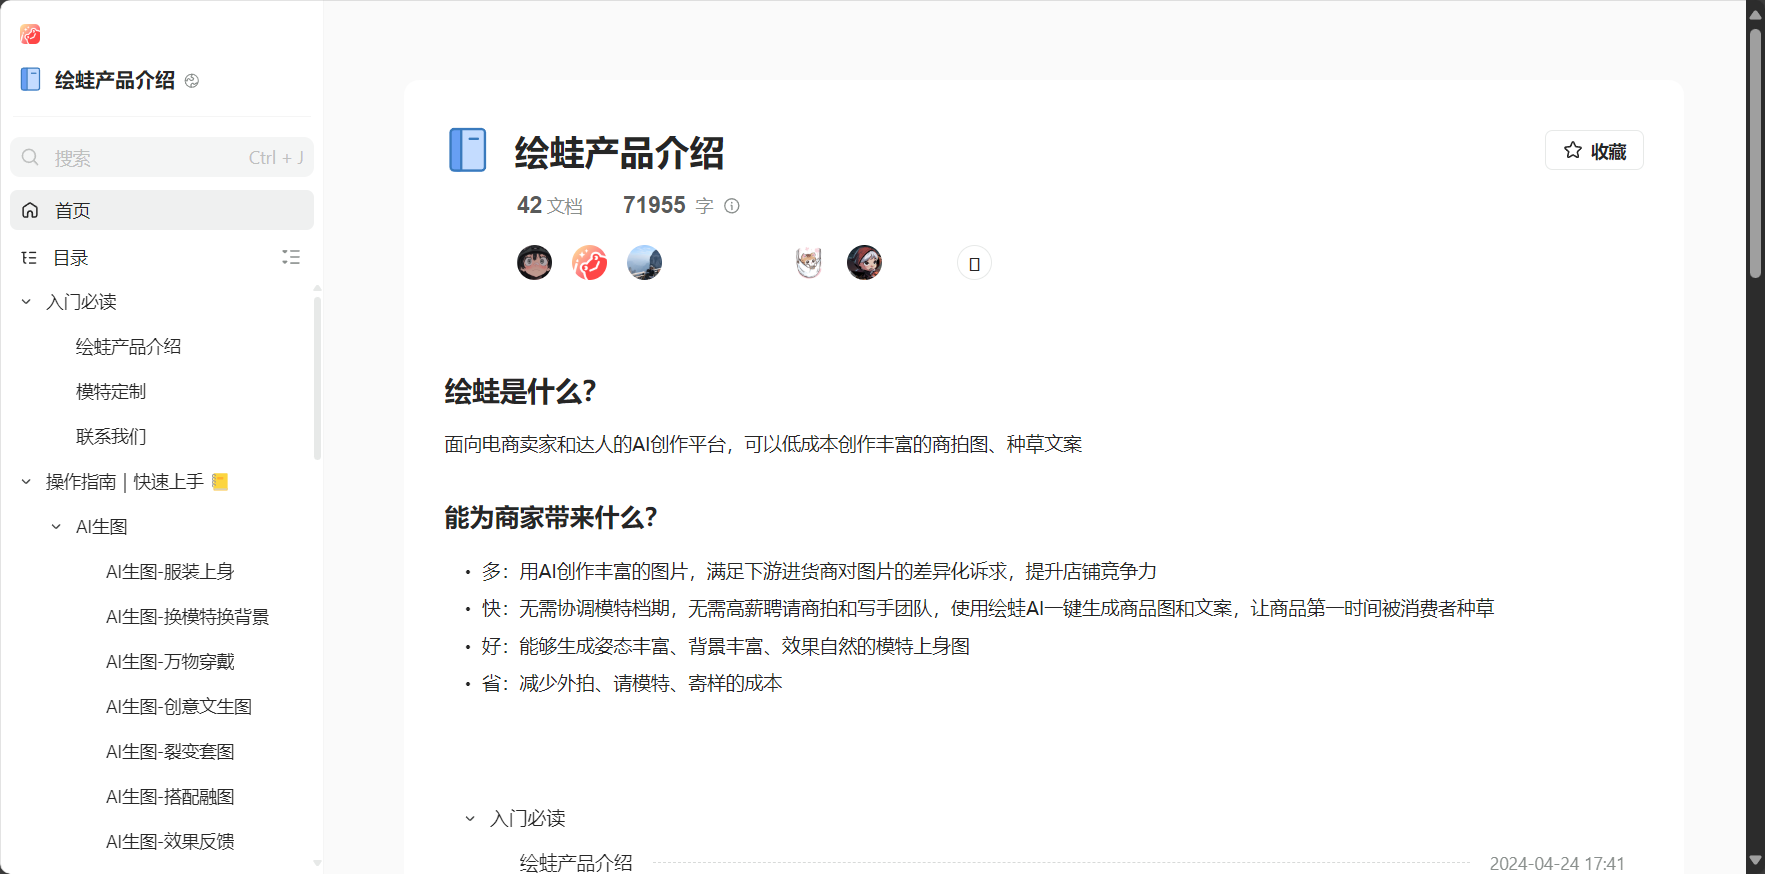Collapse 入门必读 in main content list

click(x=470, y=818)
